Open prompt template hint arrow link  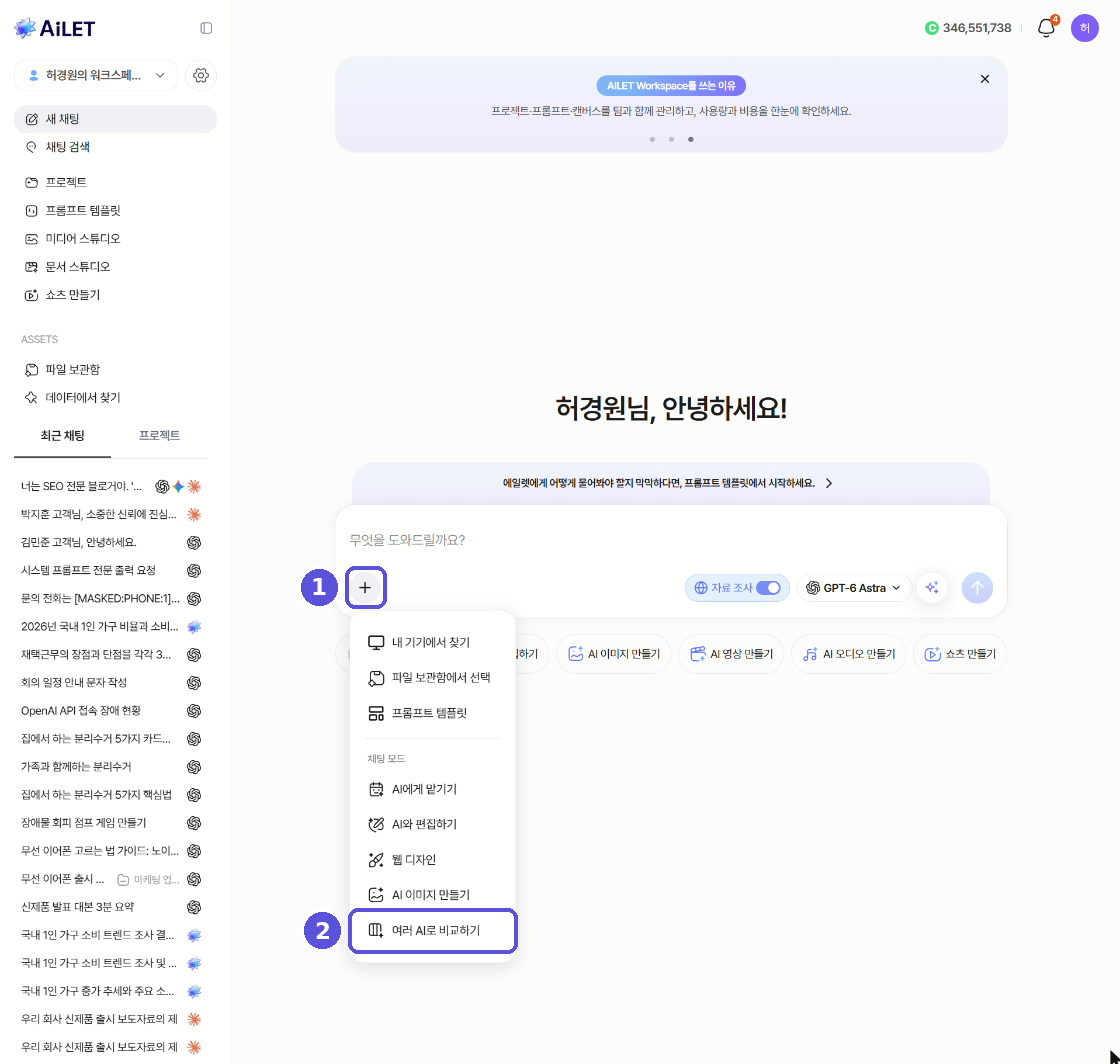click(829, 483)
